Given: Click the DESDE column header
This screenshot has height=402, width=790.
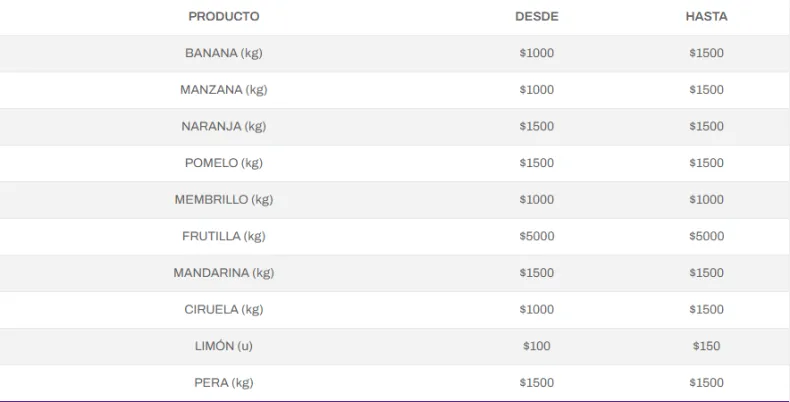Looking at the screenshot, I should (536, 17).
